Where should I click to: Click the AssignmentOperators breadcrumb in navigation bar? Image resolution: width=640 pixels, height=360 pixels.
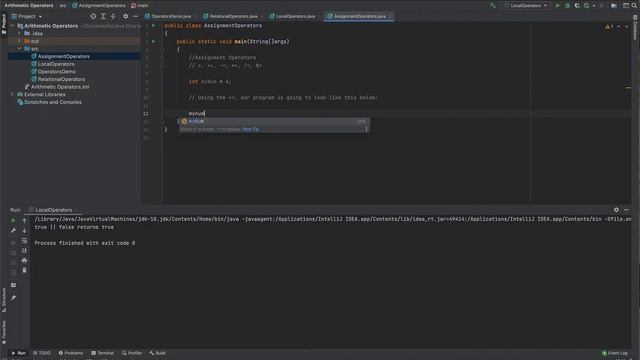tap(99, 6)
